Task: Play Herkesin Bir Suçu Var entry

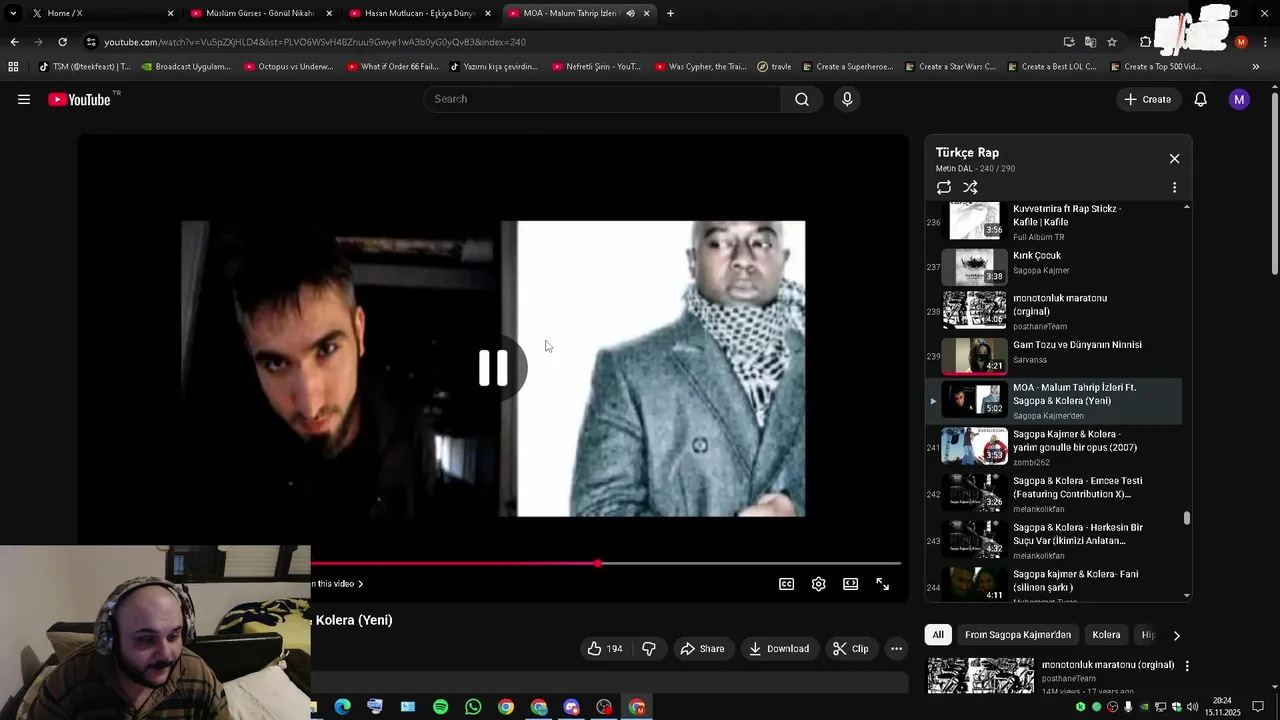Action: click(x=1055, y=540)
